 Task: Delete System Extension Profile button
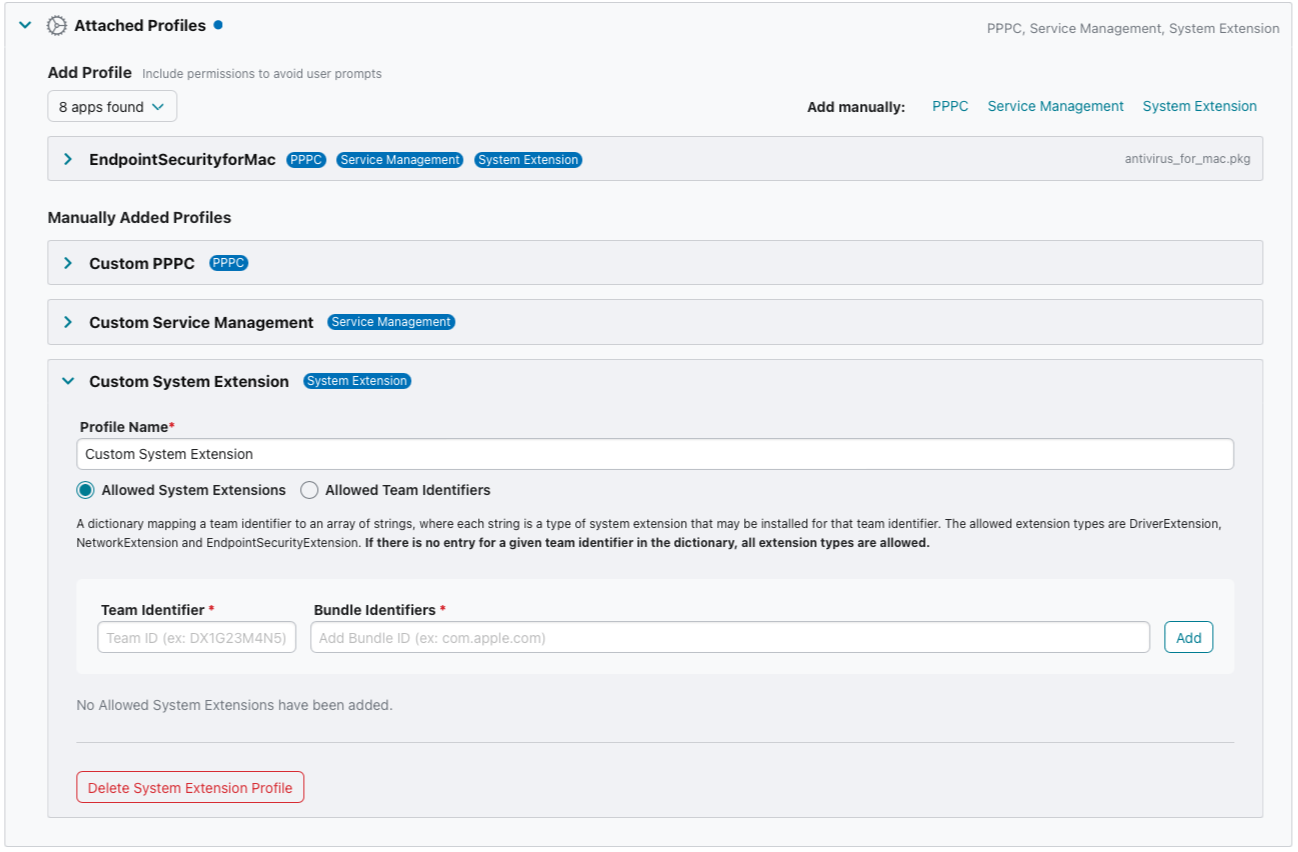point(190,788)
